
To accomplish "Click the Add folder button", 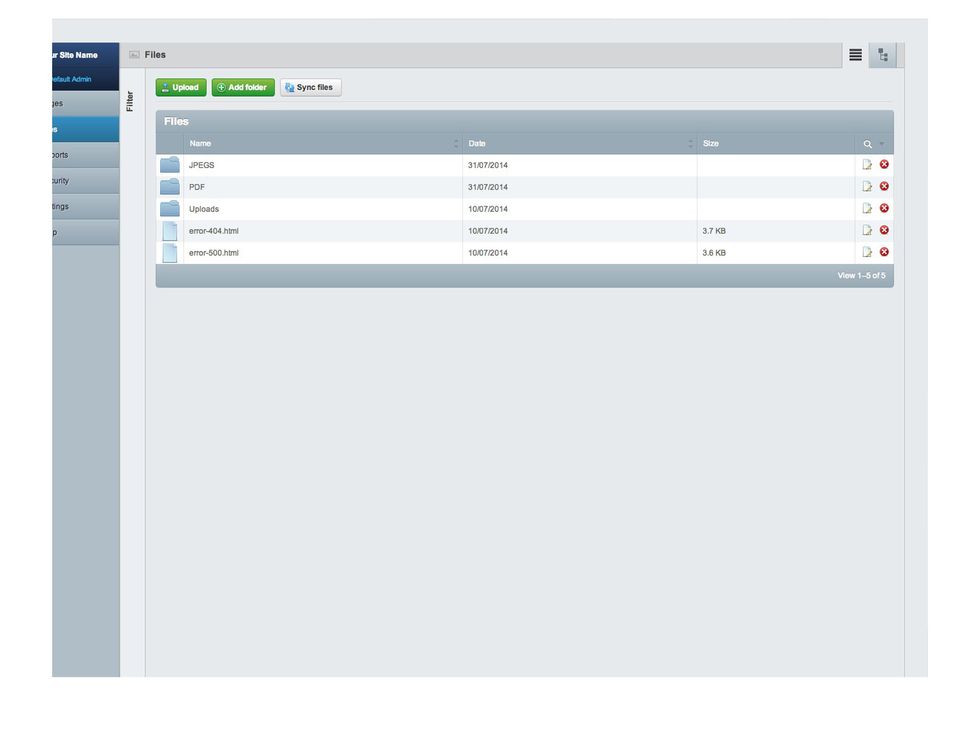I will pyautogui.click(x=243, y=88).
